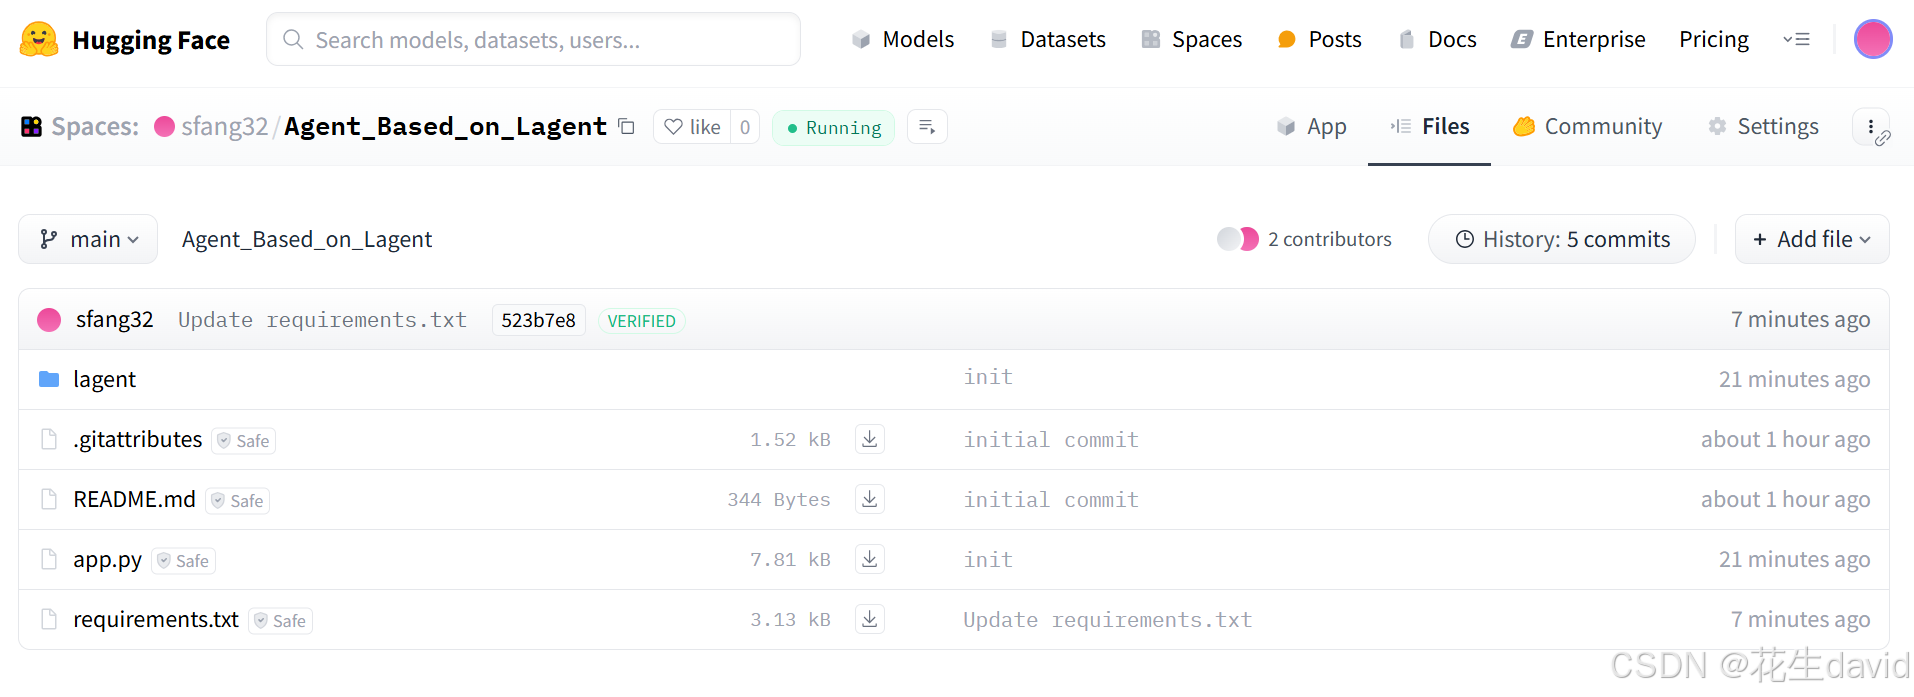Click the file icon beside app.py
The width and height of the screenshot is (1914, 697).
pyautogui.click(x=49, y=560)
